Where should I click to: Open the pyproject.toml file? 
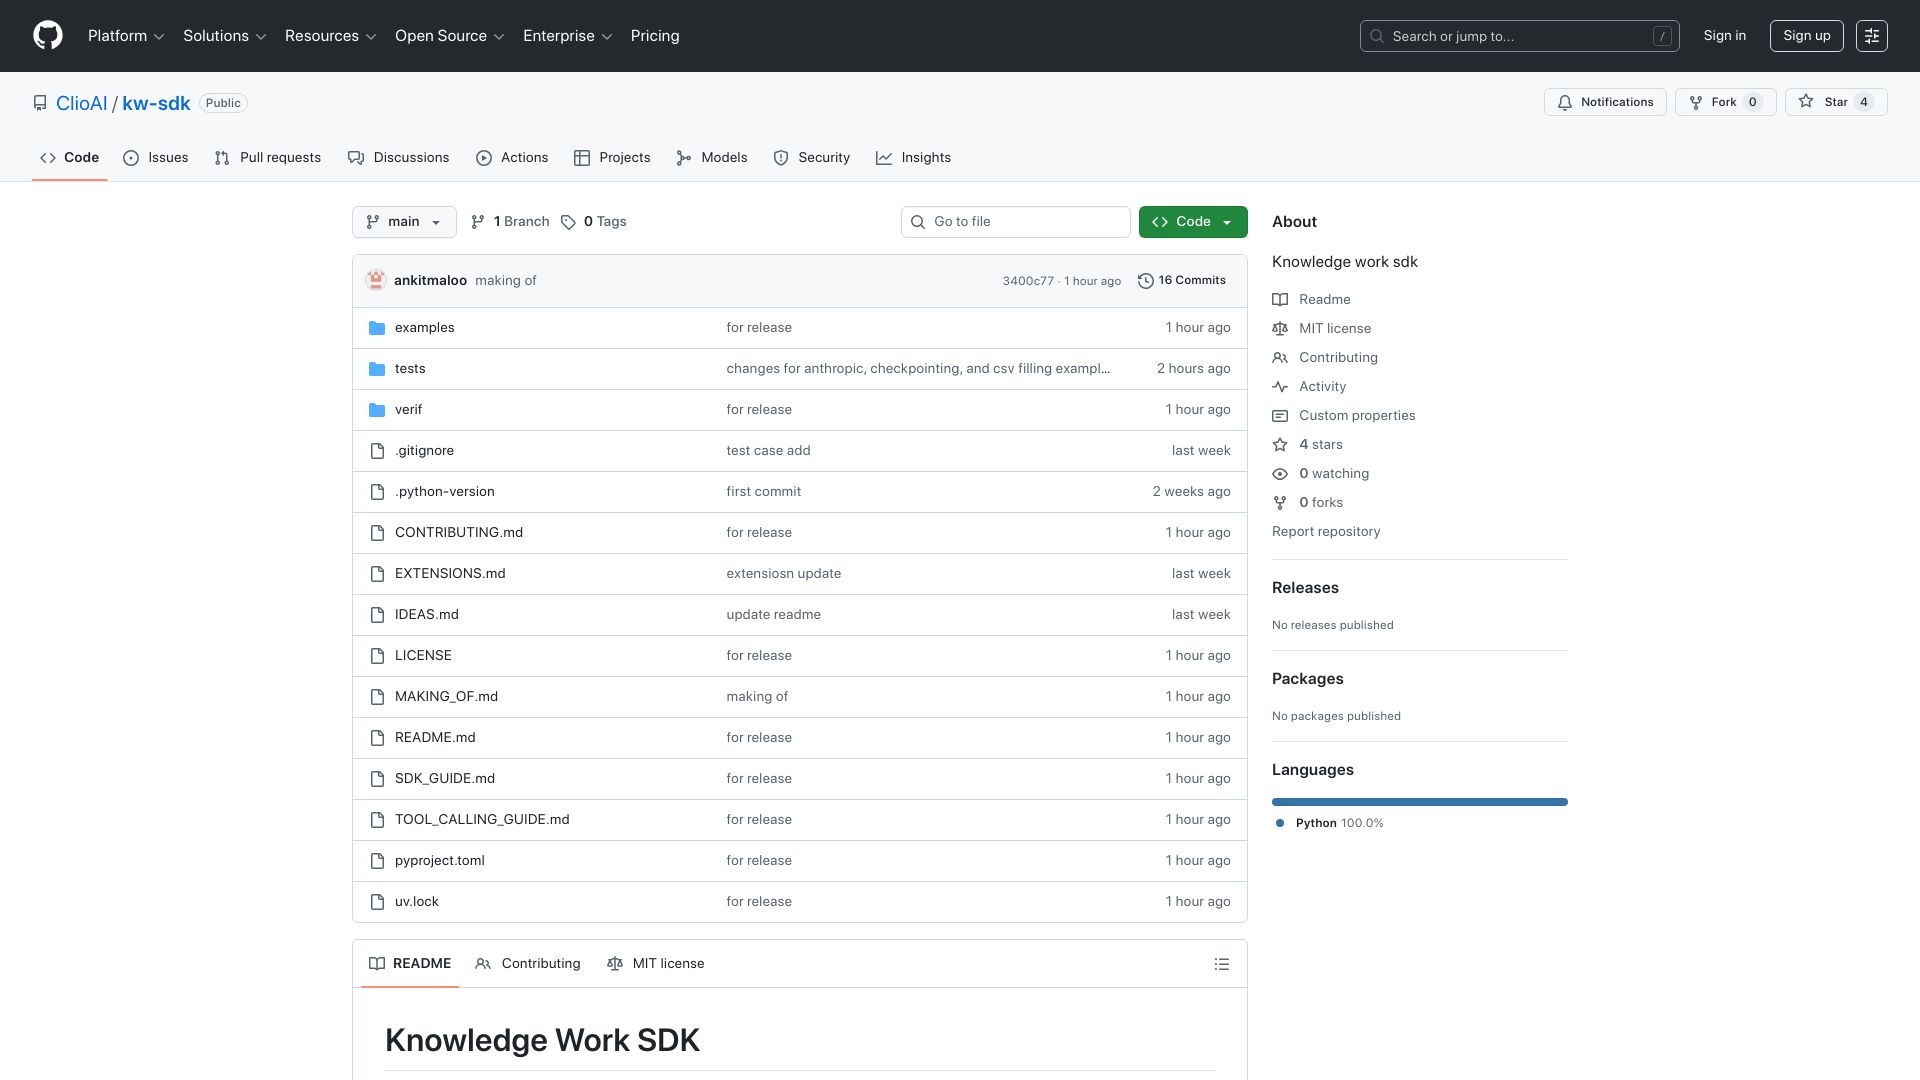(439, 861)
